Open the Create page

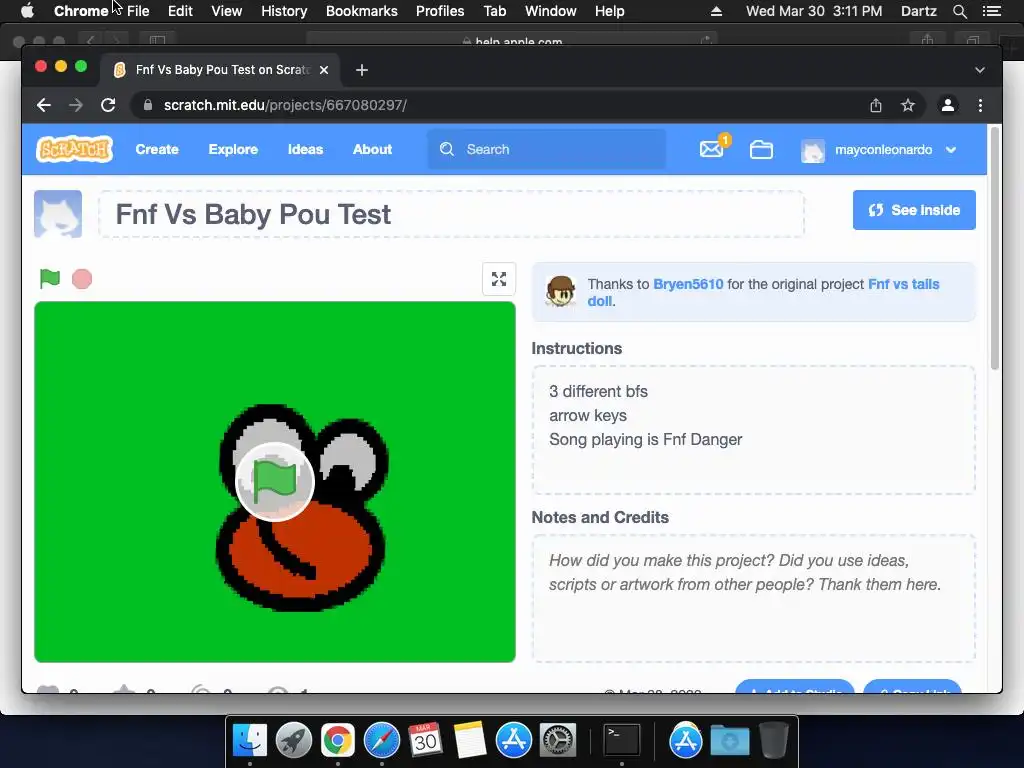click(157, 150)
